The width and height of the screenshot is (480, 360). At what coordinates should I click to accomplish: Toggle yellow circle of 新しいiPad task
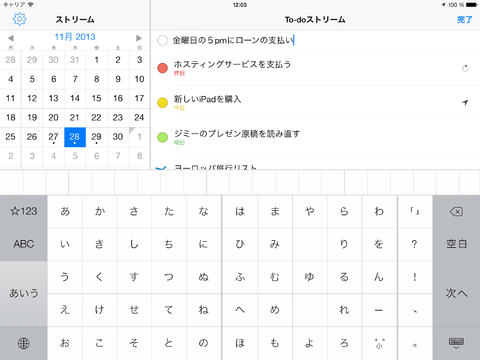162,103
